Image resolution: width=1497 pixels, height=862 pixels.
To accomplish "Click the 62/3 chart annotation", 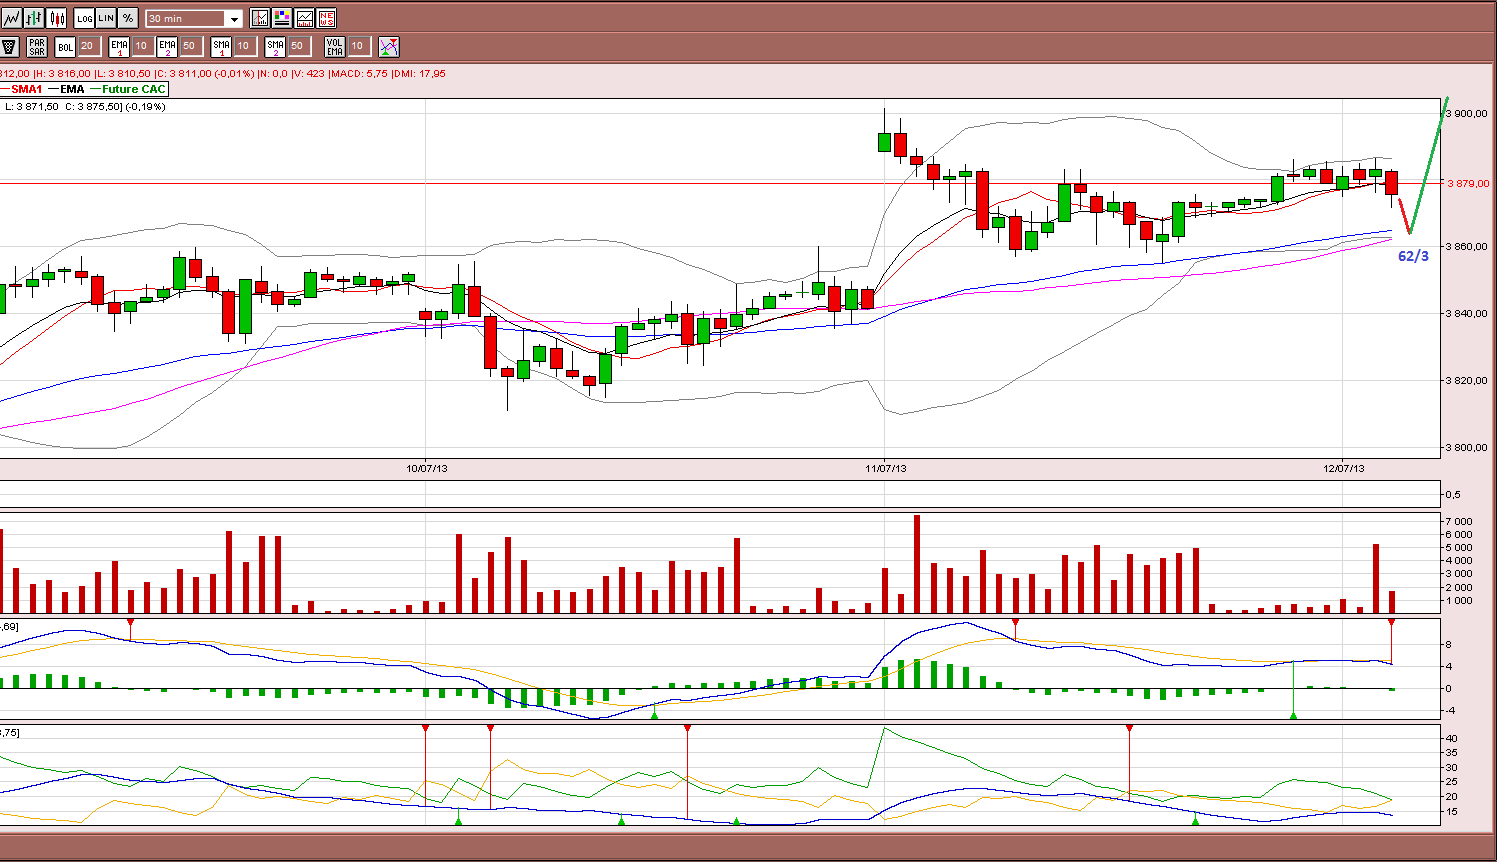I will pyautogui.click(x=1413, y=256).
